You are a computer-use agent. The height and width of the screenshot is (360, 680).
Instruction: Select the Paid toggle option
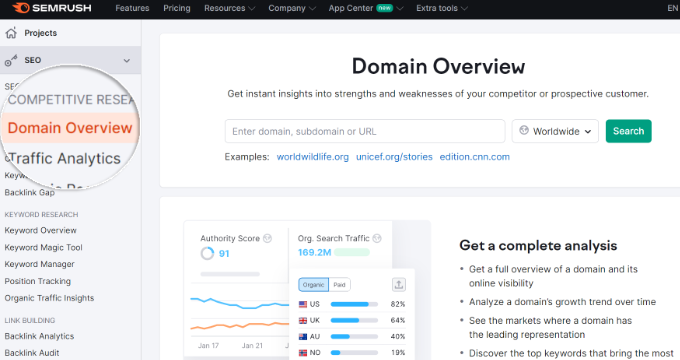339,285
